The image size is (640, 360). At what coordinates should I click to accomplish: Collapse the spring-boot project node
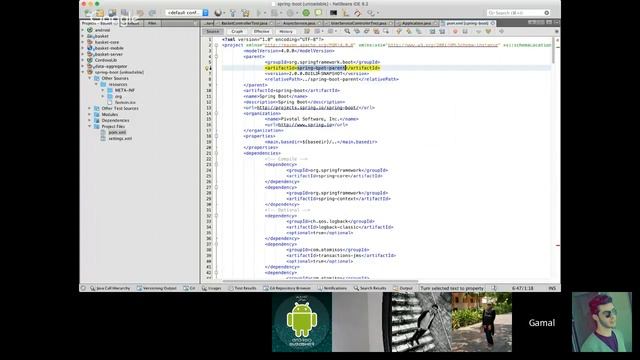click(83, 72)
